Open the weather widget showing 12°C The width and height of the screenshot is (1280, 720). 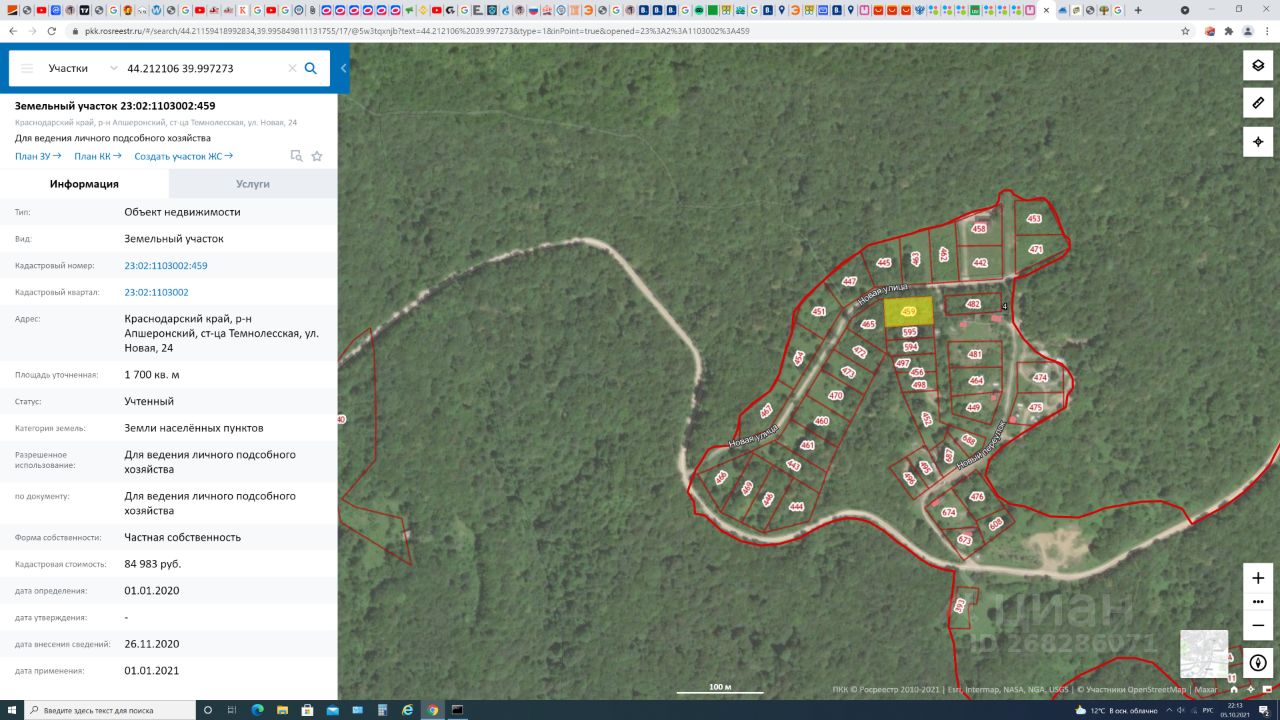(x=1116, y=710)
